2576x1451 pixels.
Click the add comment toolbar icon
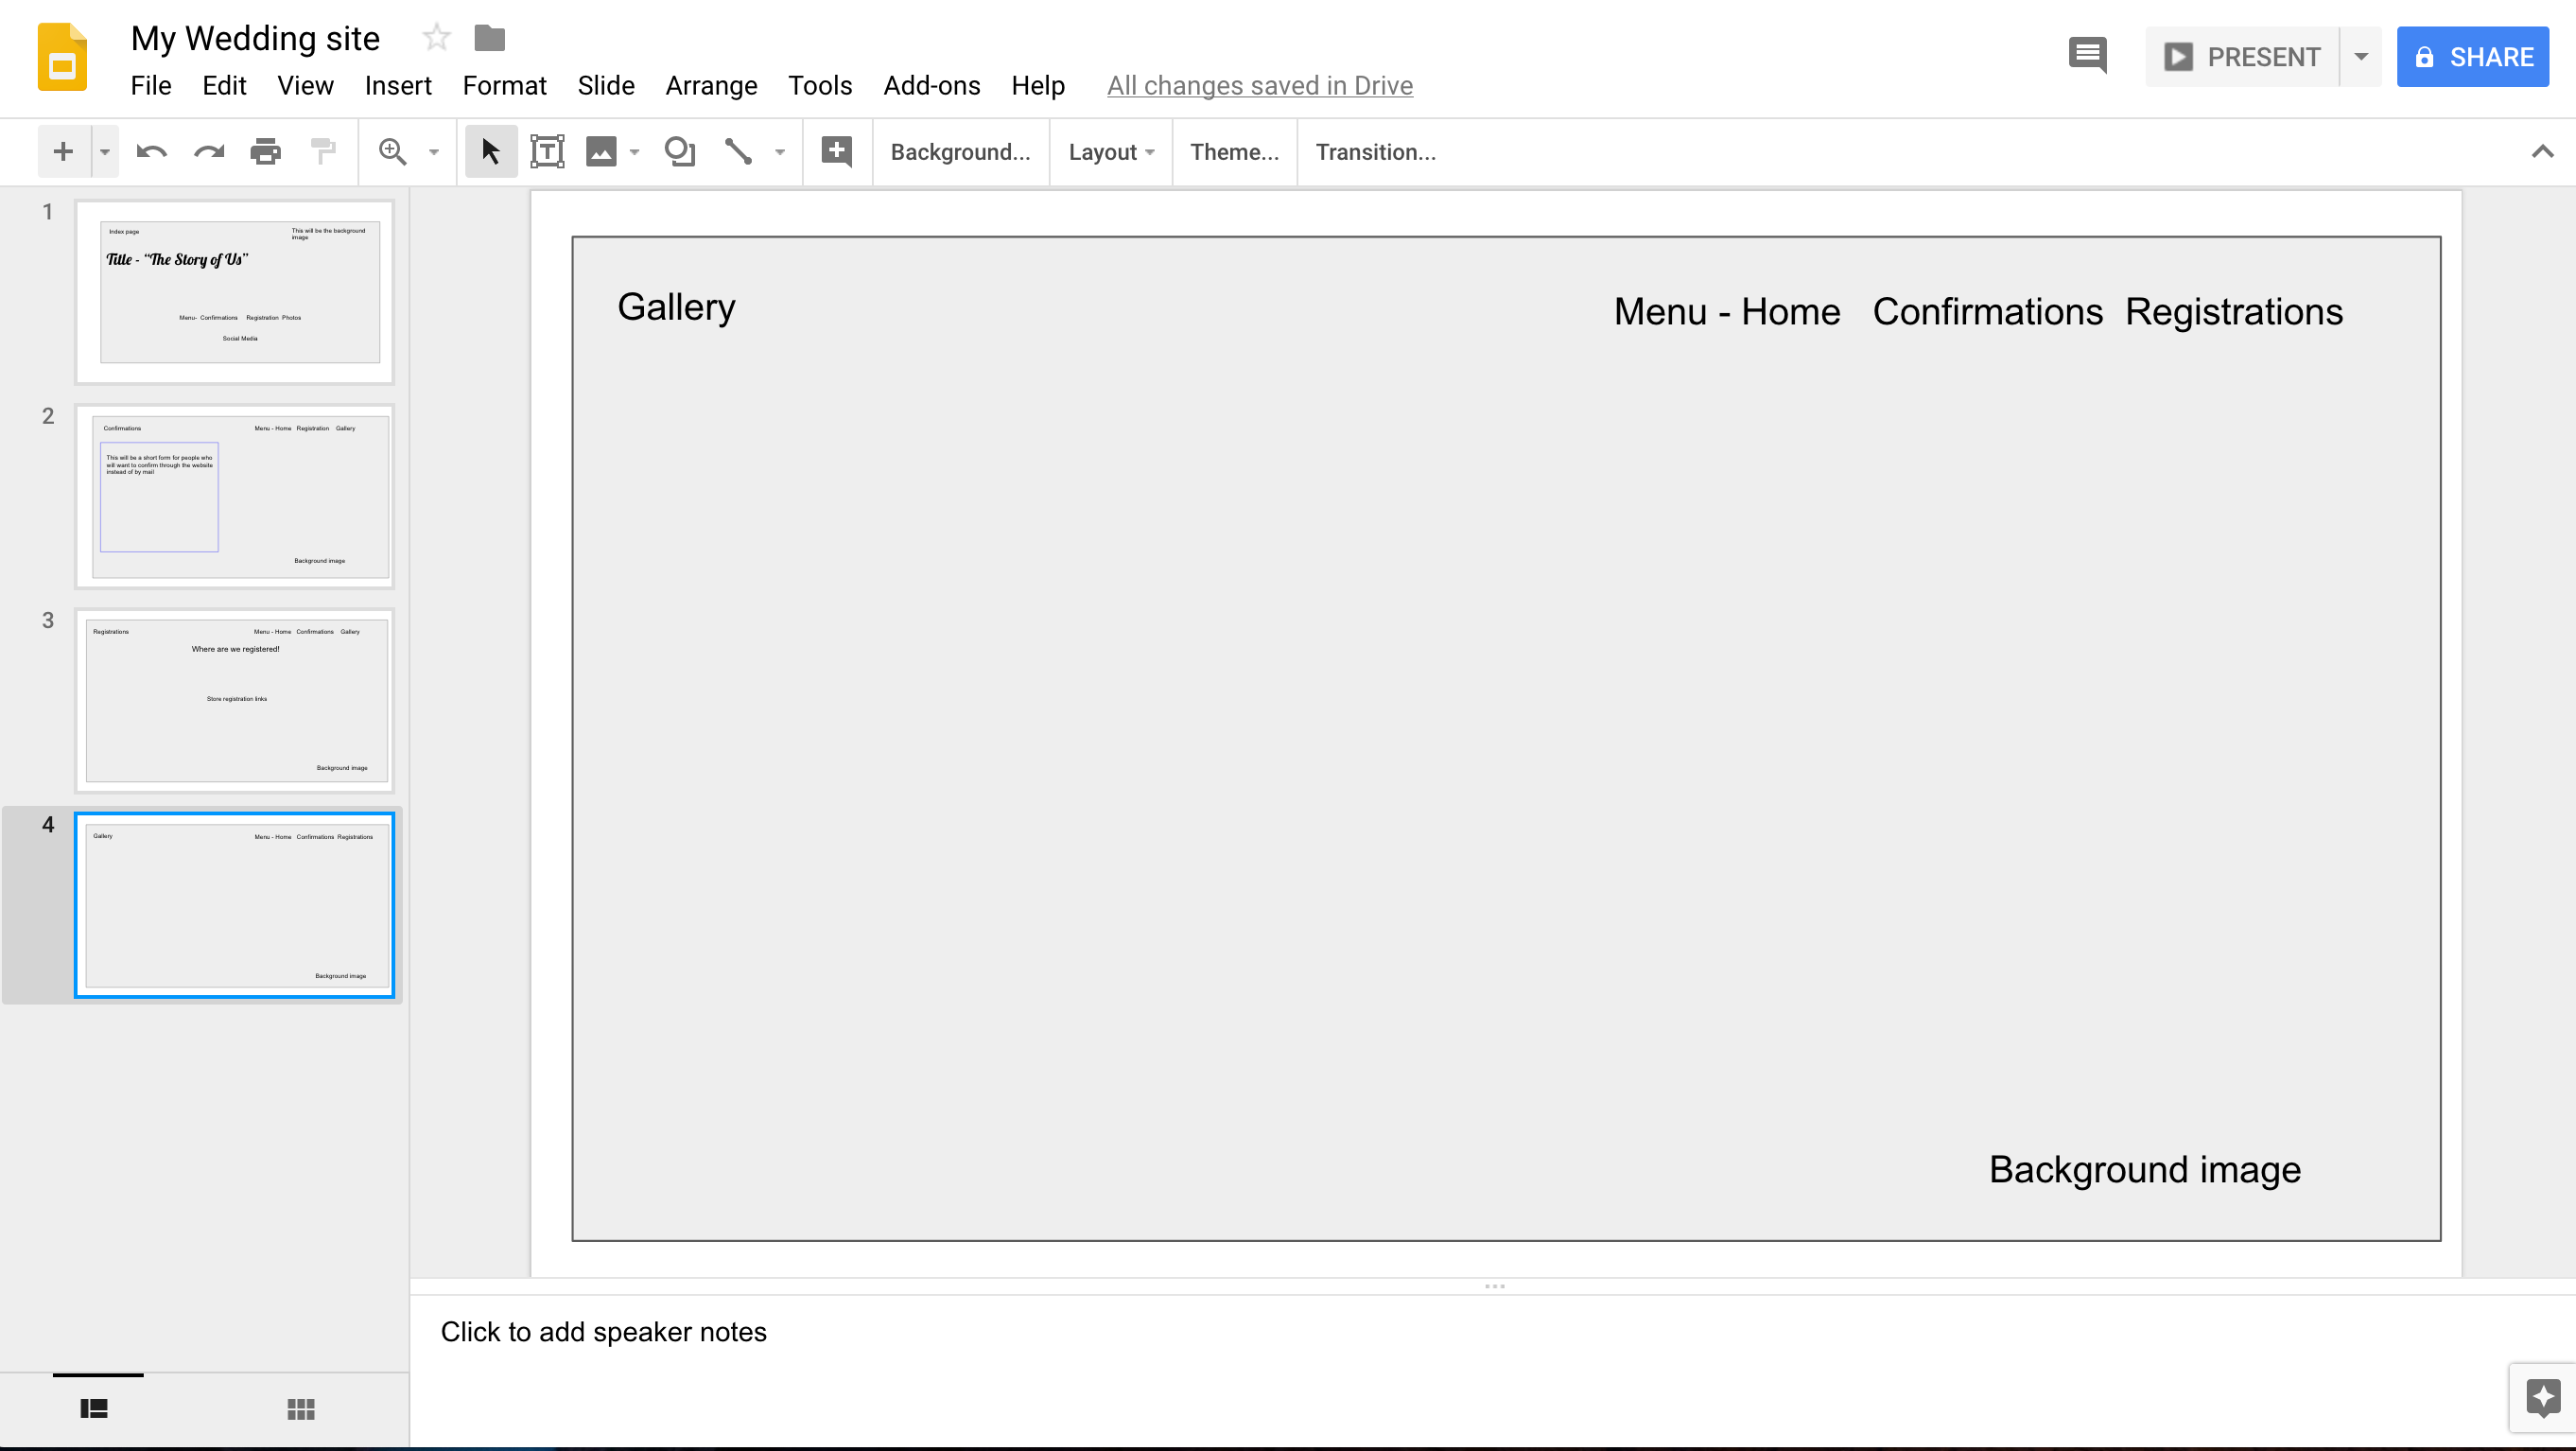836,152
